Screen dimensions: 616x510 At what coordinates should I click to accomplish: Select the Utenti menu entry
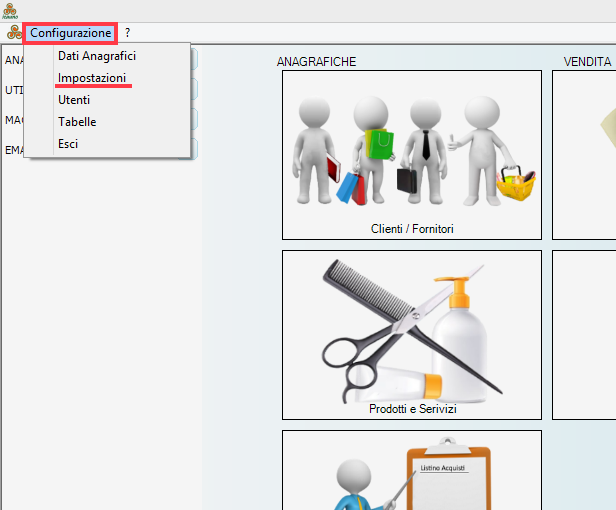click(x=74, y=100)
